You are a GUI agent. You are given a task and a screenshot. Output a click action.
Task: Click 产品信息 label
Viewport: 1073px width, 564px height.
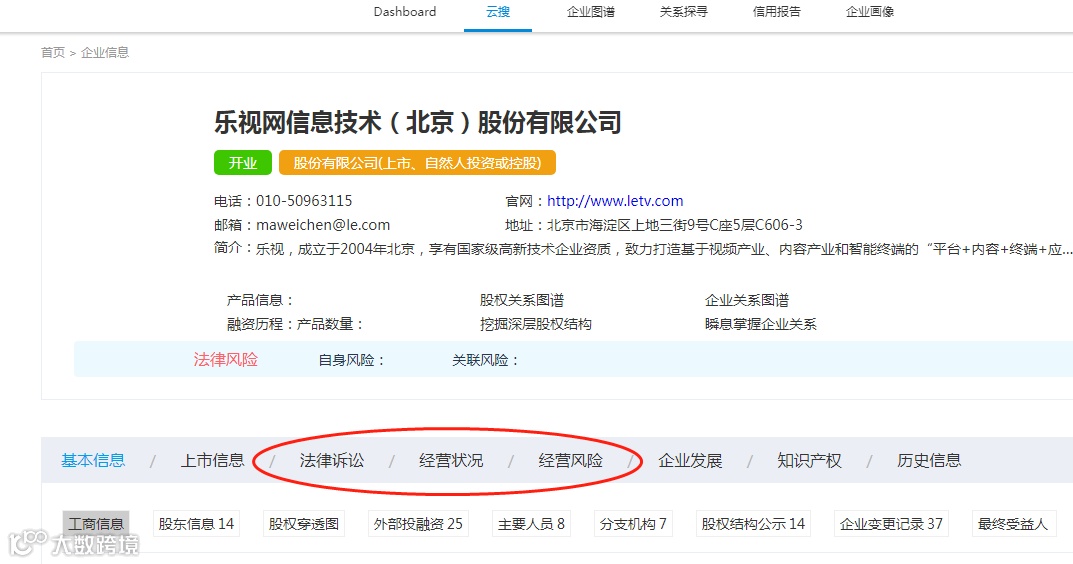tap(261, 300)
